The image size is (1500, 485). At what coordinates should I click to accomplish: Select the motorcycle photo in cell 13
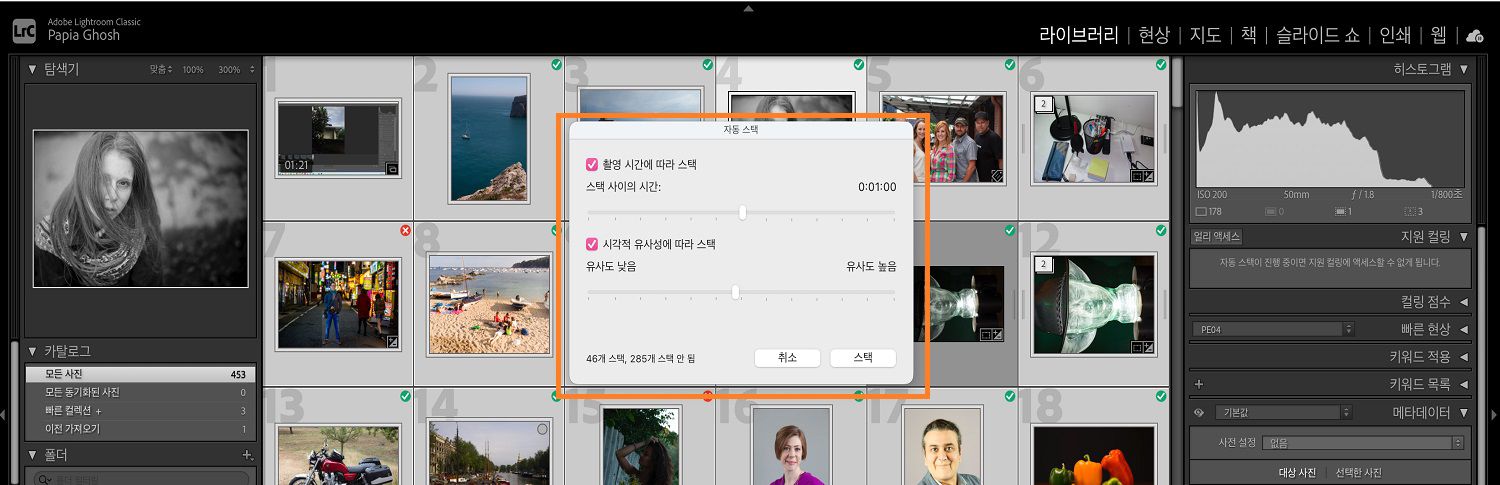coord(338,454)
